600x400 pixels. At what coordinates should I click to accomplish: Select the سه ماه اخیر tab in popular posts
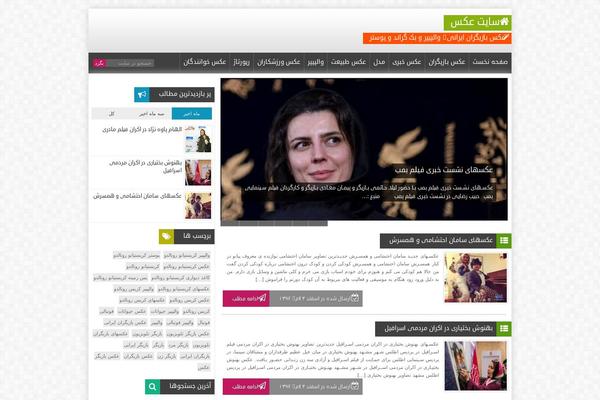tap(152, 114)
